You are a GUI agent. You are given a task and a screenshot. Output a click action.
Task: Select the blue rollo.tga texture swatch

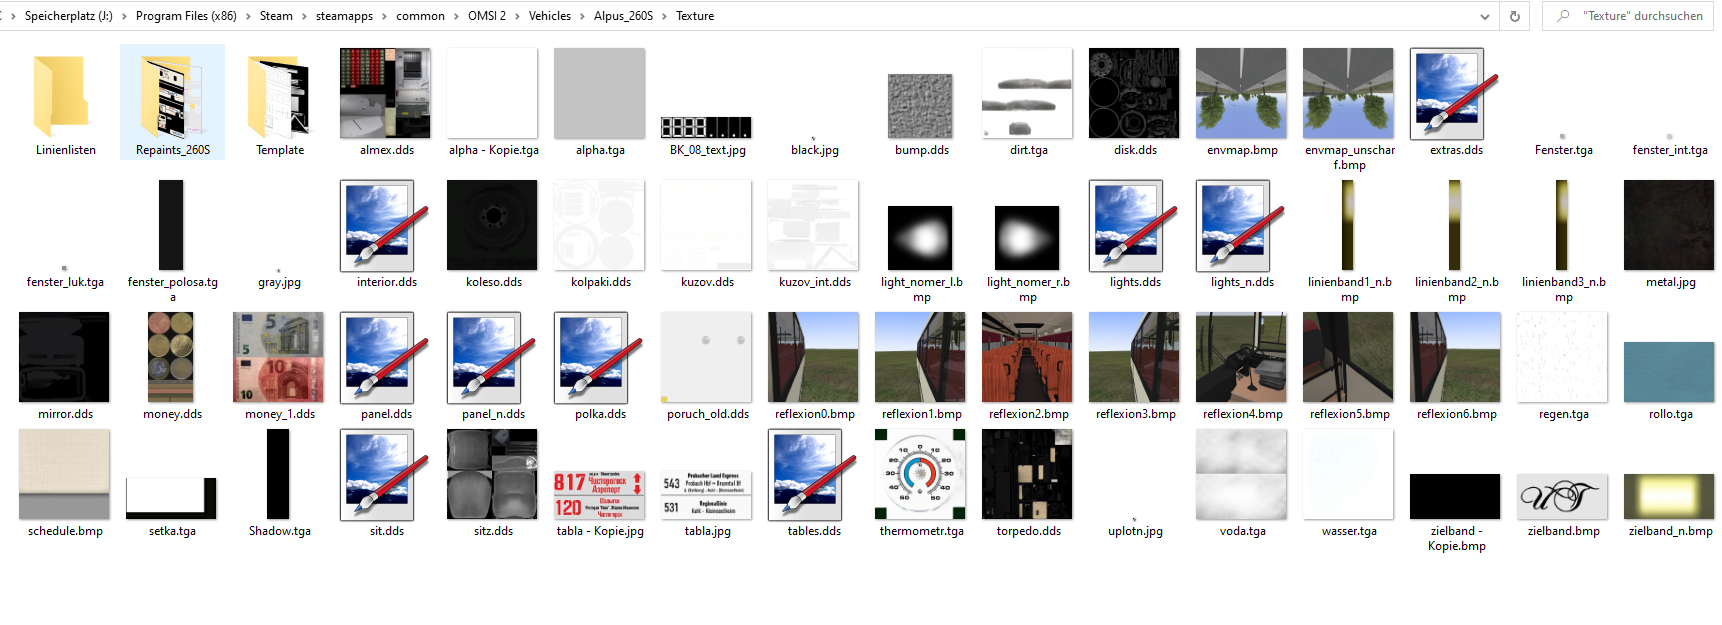[1669, 371]
